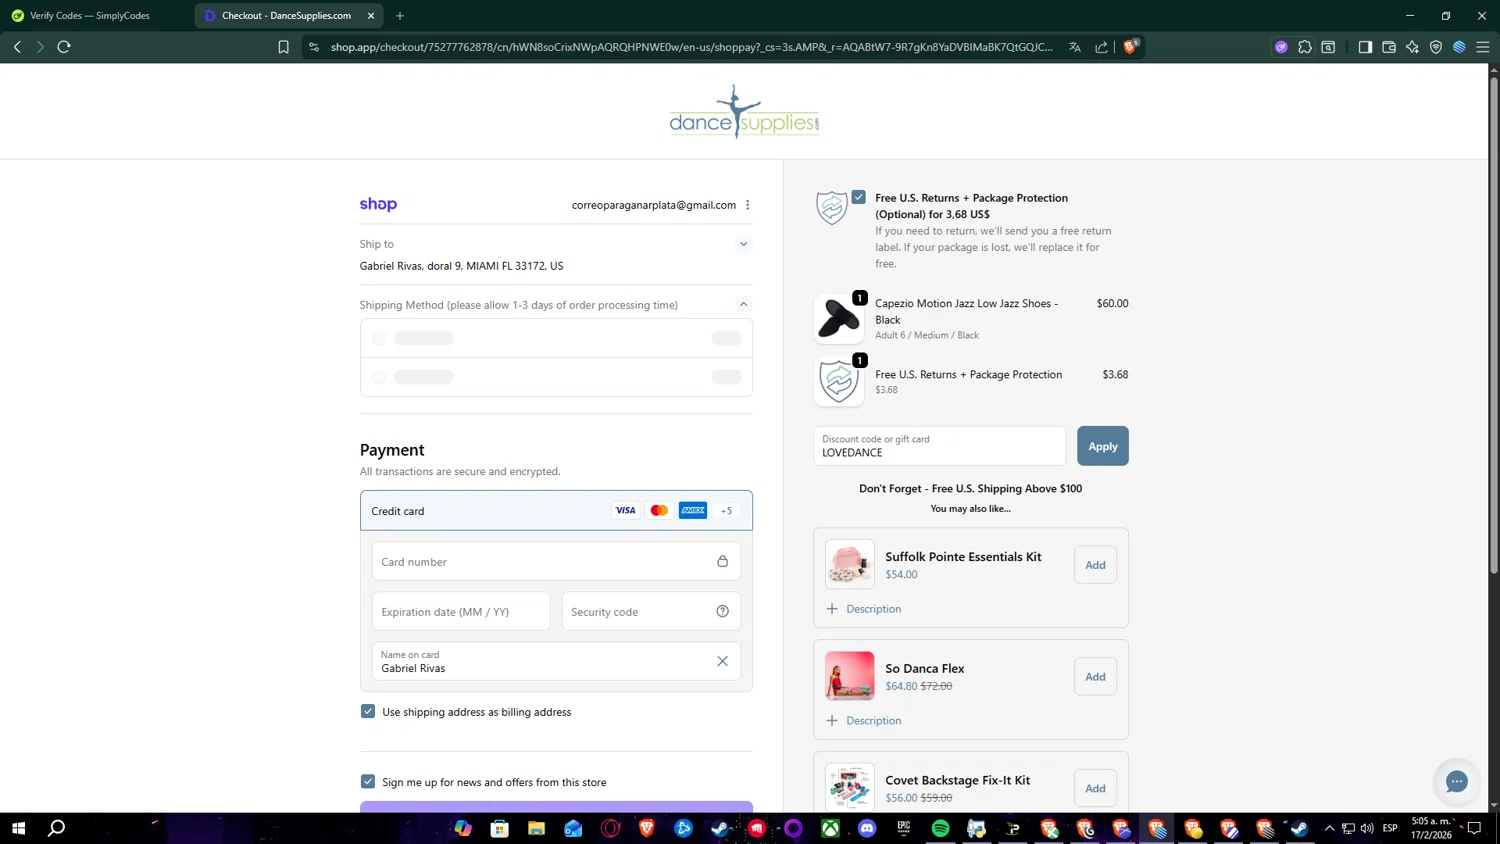The width and height of the screenshot is (1500, 844).
Task: Show the +5 more card brands
Action: [x=727, y=511]
